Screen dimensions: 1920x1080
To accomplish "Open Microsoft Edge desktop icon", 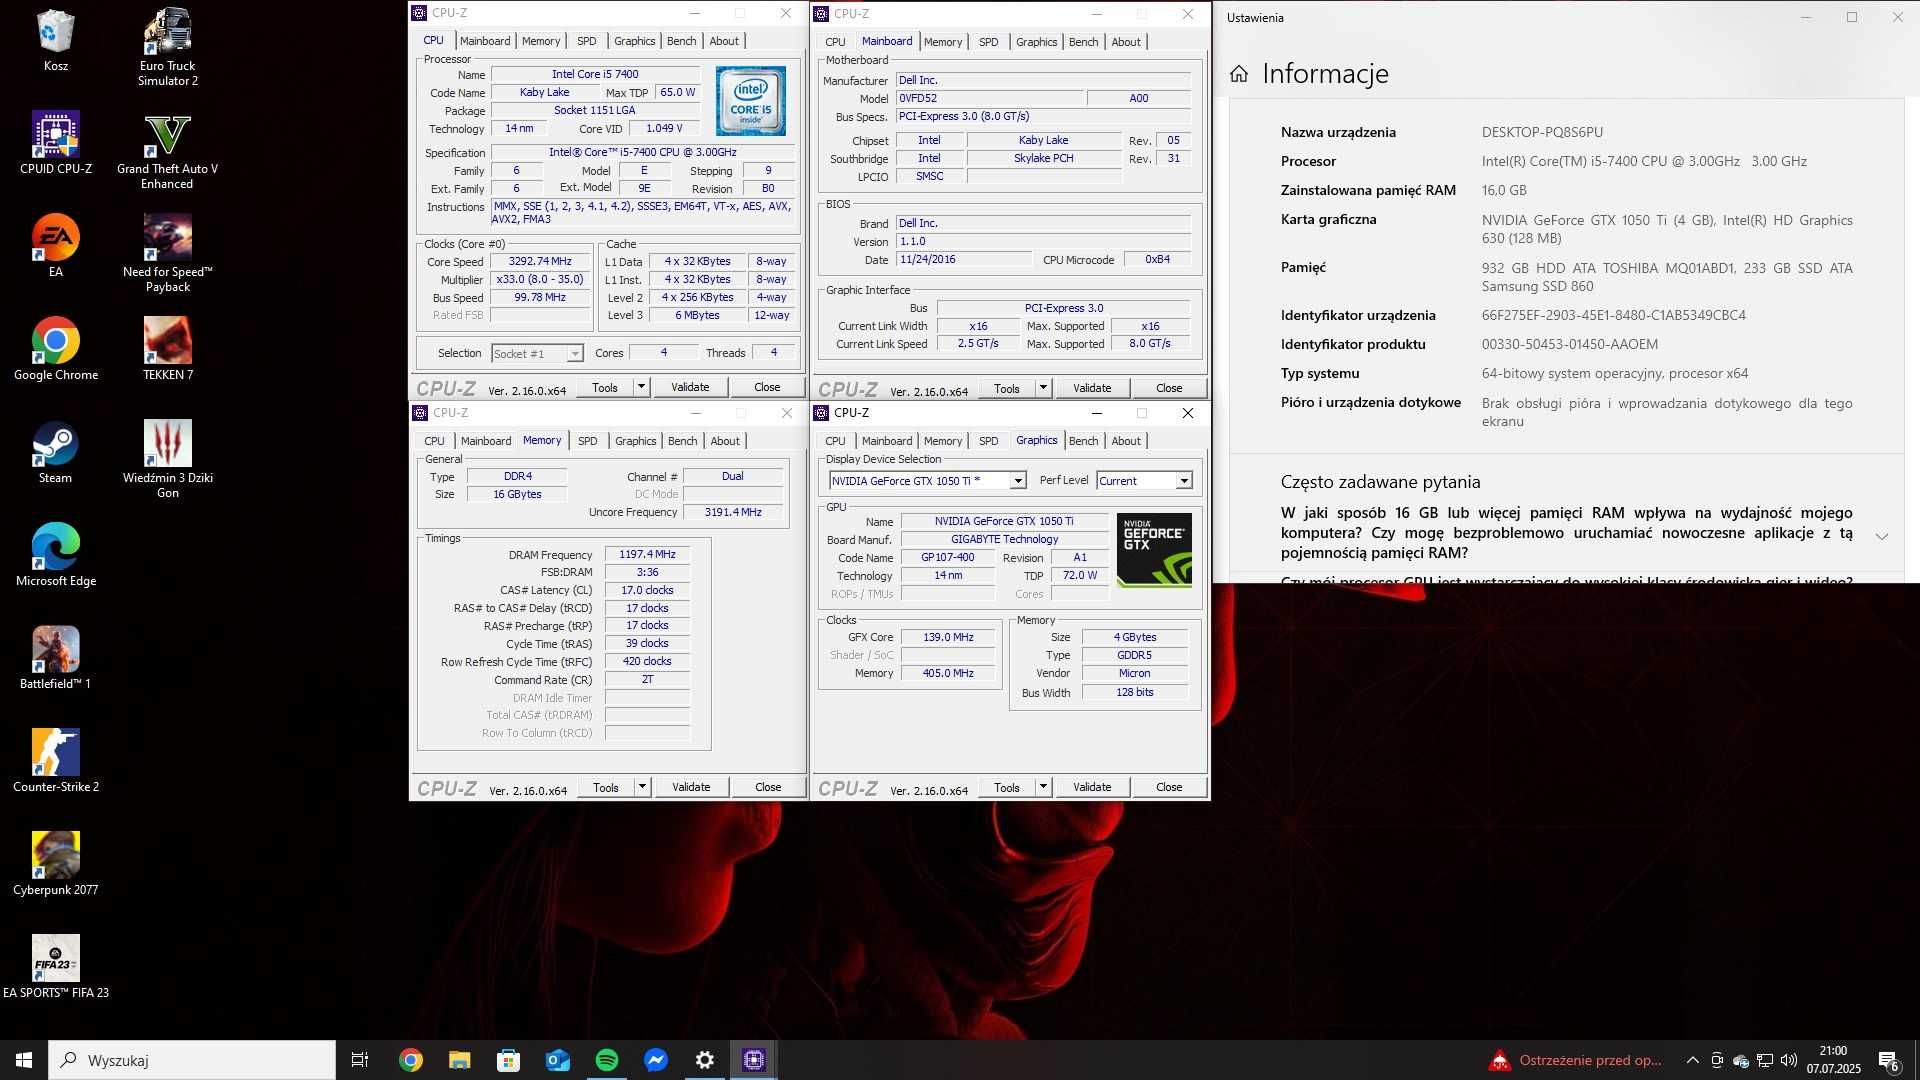I will coord(56,555).
